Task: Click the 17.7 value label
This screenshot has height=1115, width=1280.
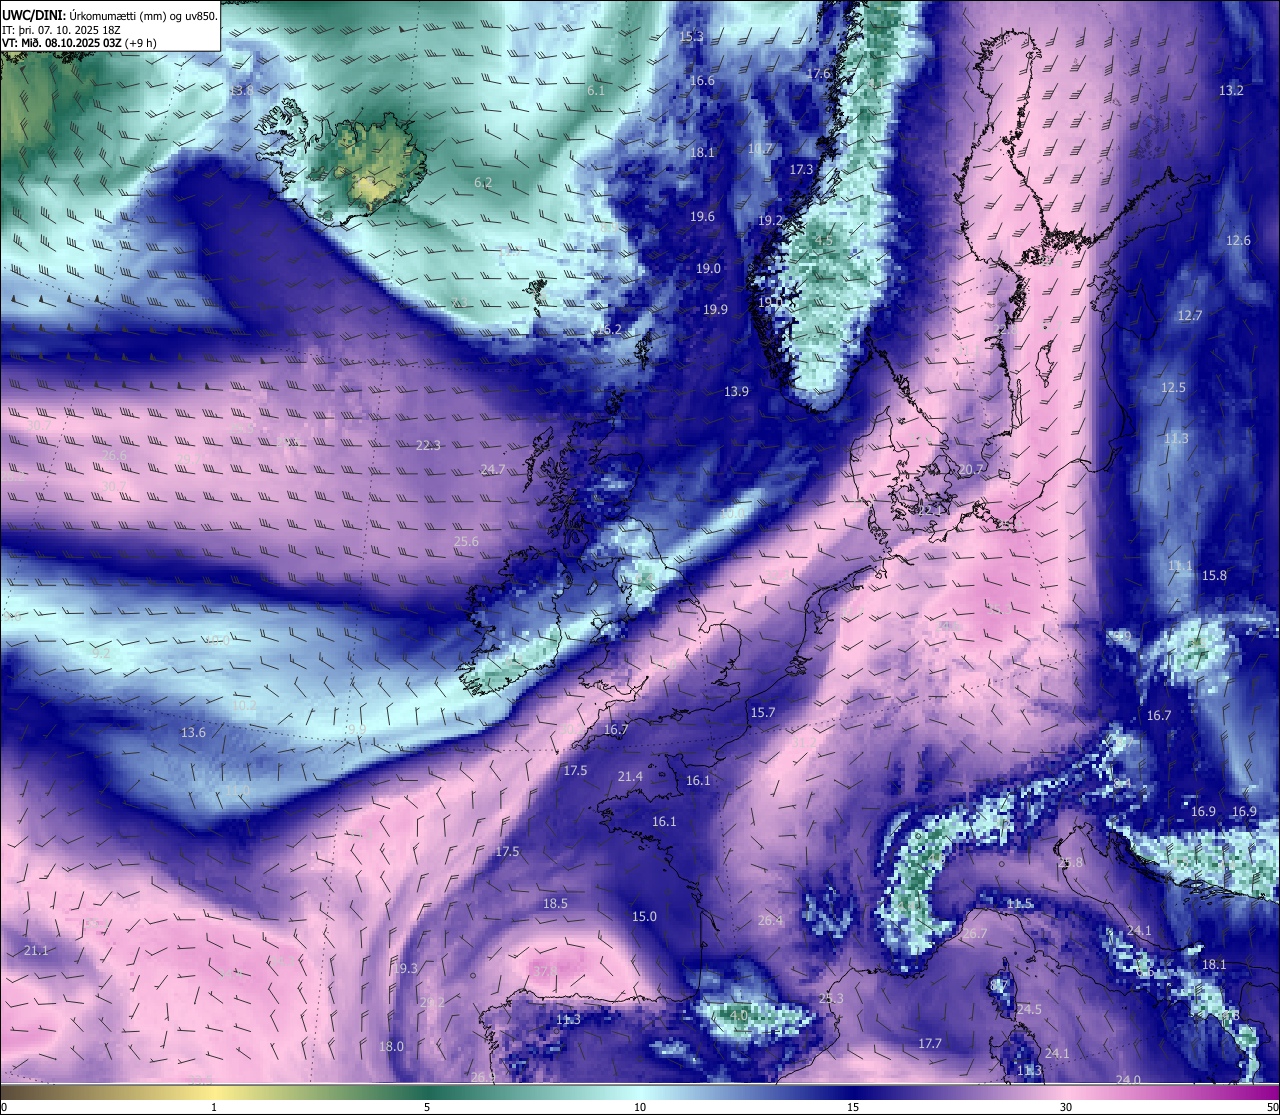Action: (x=930, y=1044)
